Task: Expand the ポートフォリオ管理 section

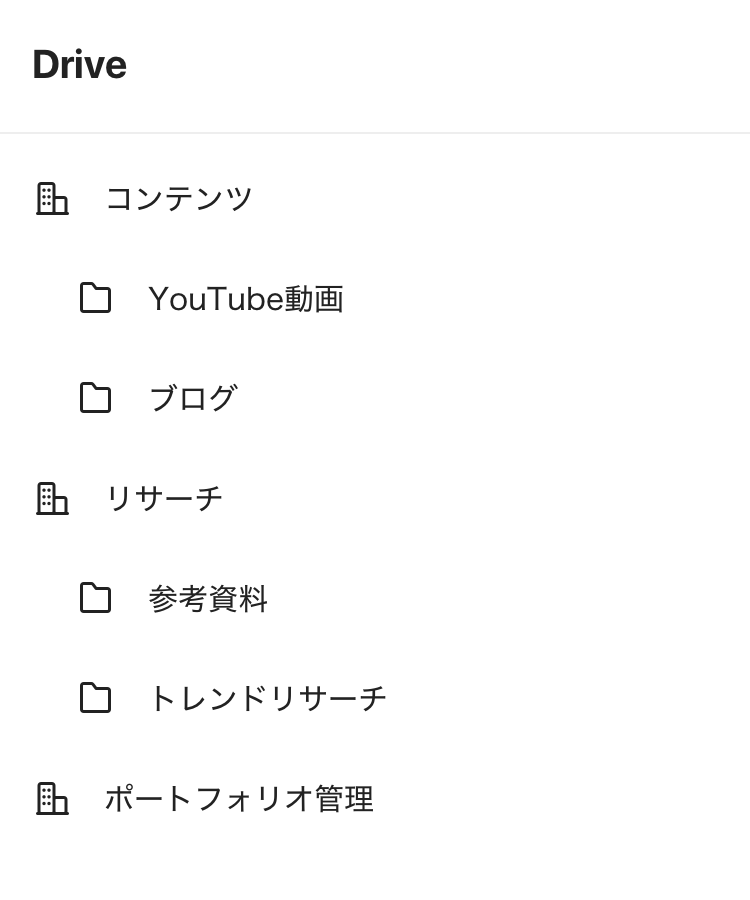Action: coord(239,798)
